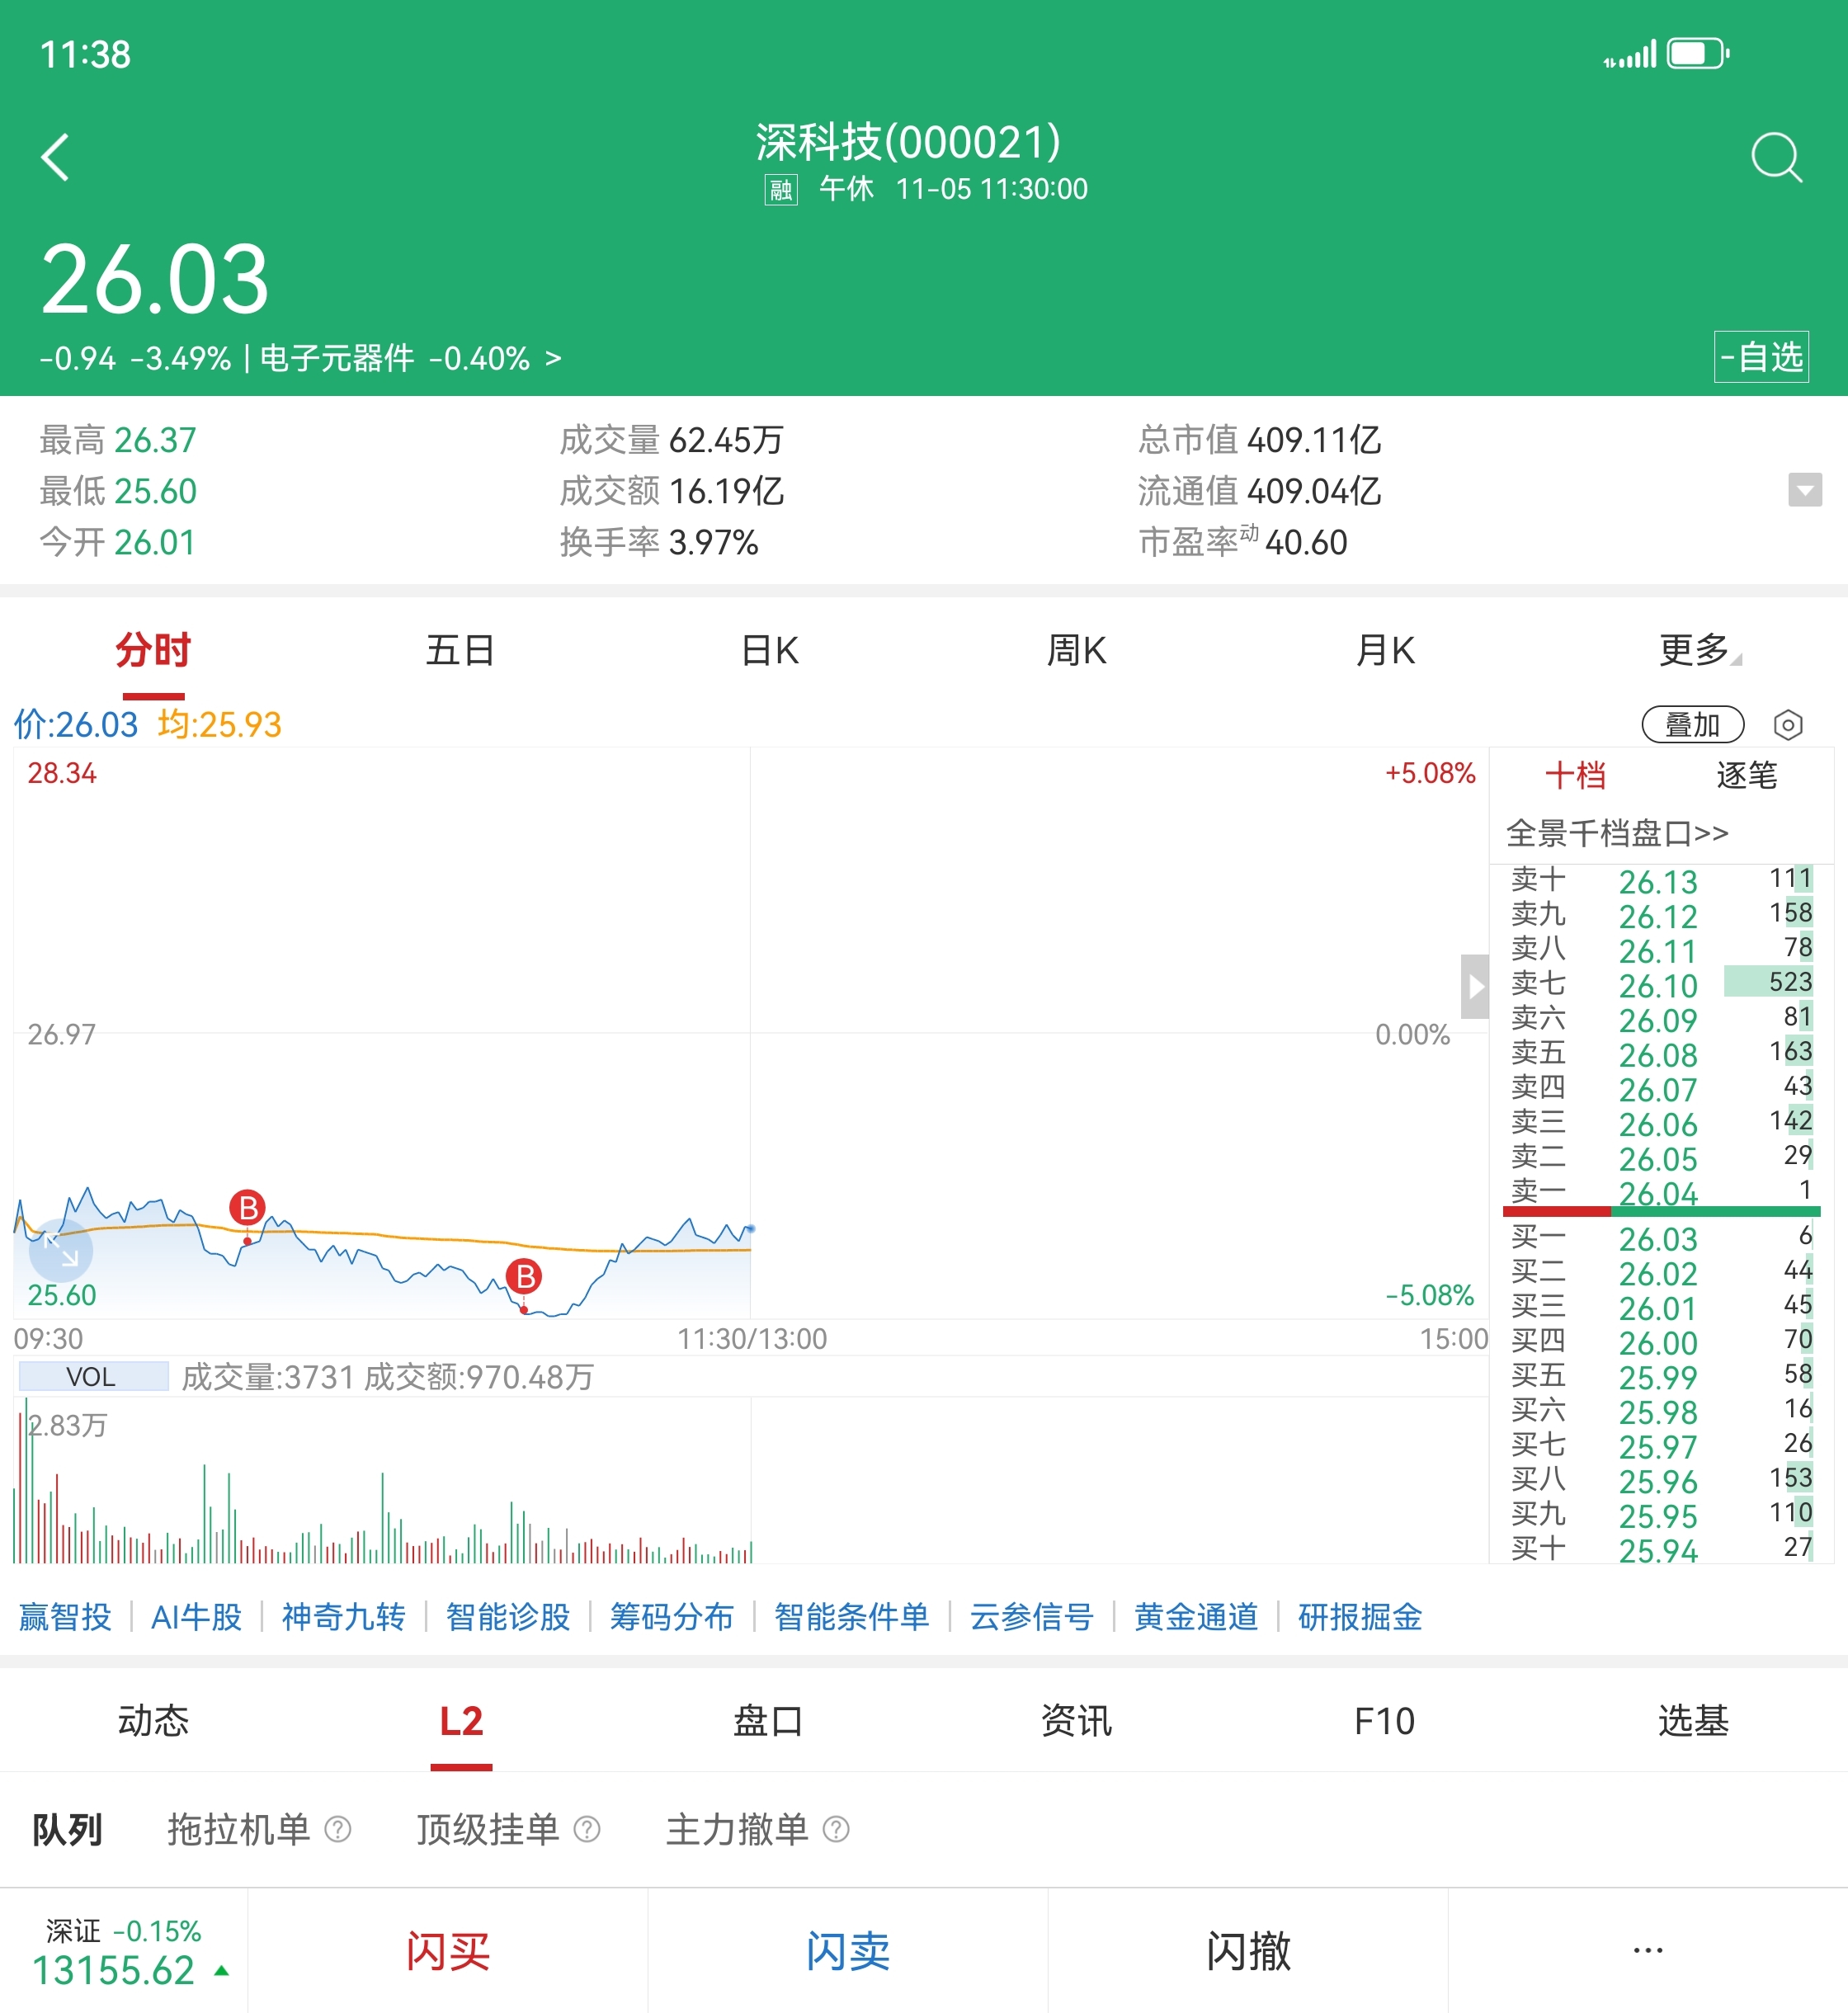Toggle the 叠加 overlay button

(x=1692, y=724)
